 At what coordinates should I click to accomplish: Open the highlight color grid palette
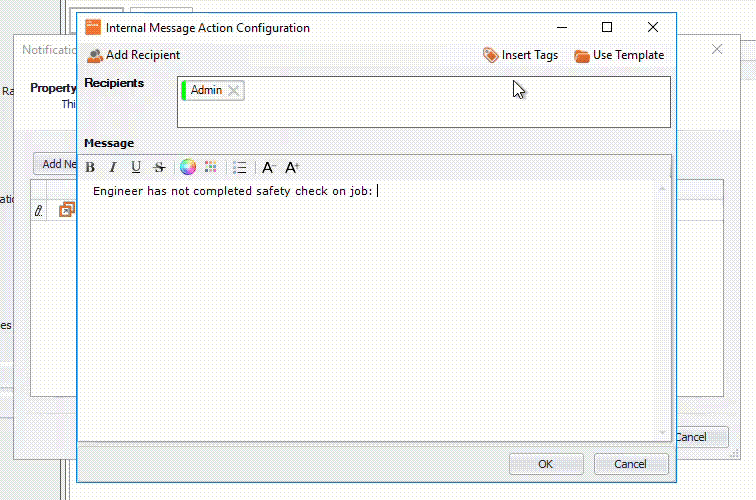click(x=211, y=167)
